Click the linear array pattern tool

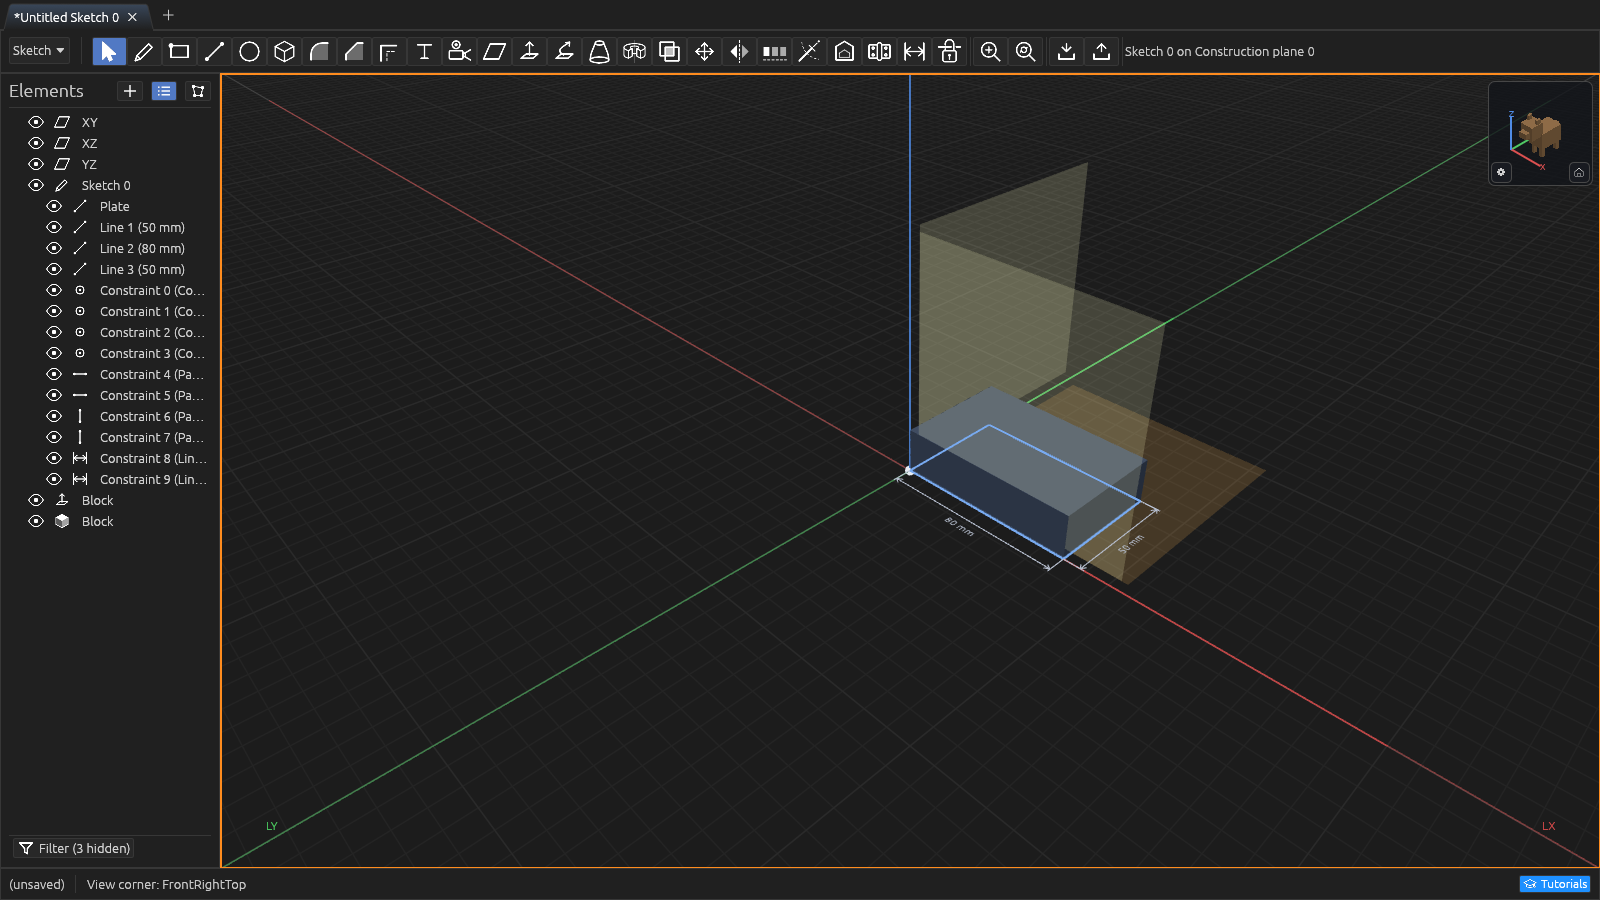(774, 51)
